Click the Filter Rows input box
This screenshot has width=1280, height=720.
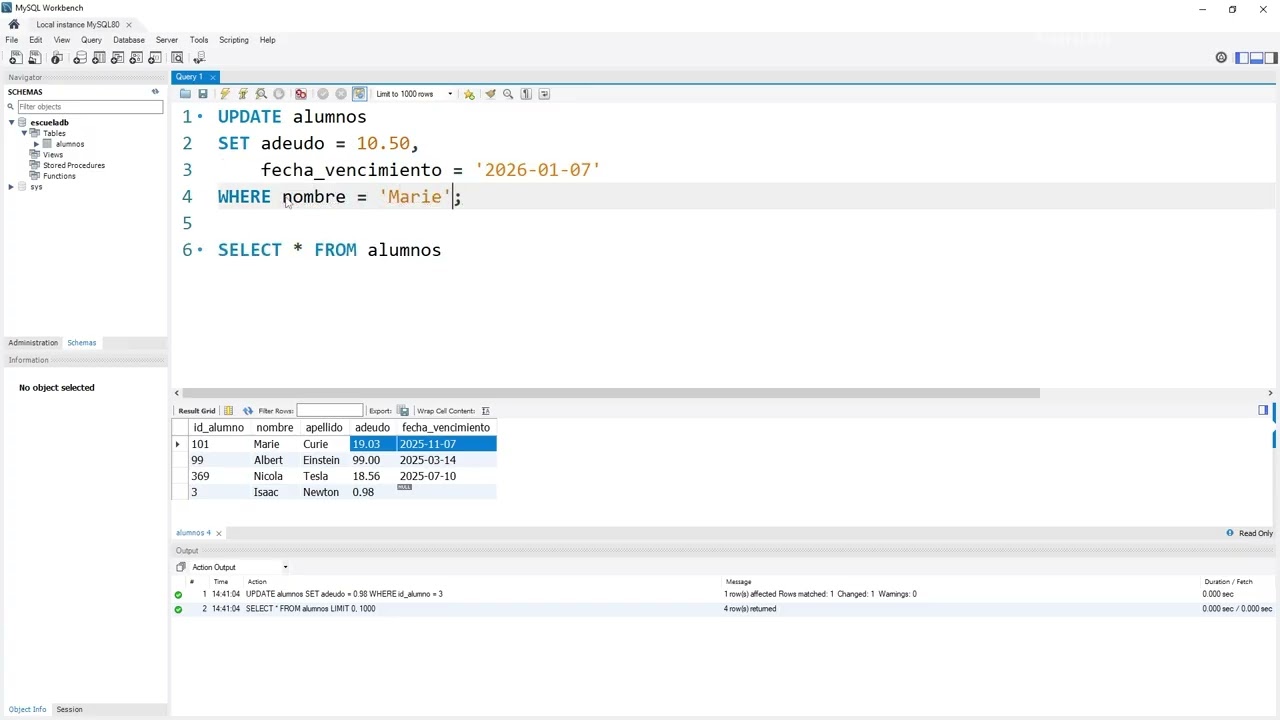[329, 411]
